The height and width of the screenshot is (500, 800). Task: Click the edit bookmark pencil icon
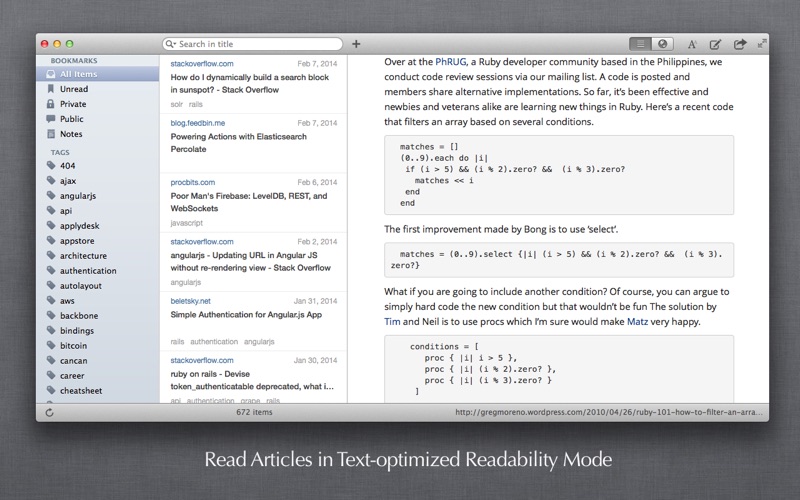tap(715, 44)
